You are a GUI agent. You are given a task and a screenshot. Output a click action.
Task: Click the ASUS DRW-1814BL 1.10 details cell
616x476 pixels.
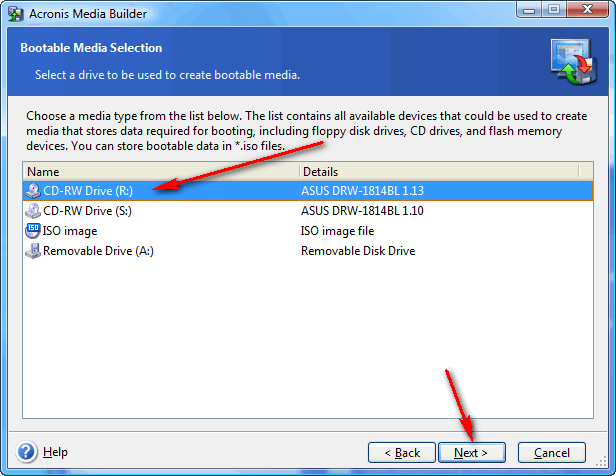[x=362, y=211]
